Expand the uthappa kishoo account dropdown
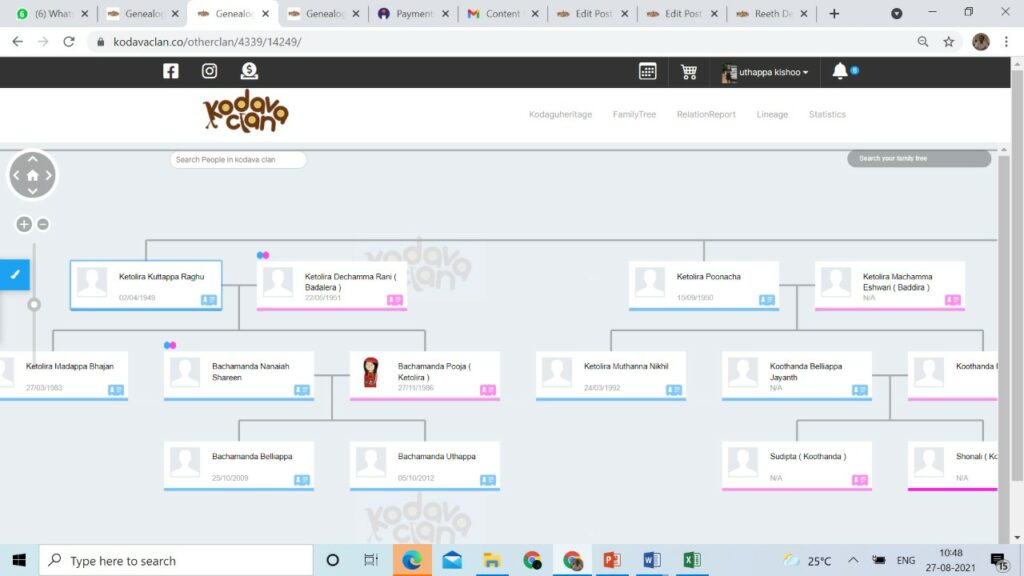Screen dimensions: 1024x576 coord(766,72)
